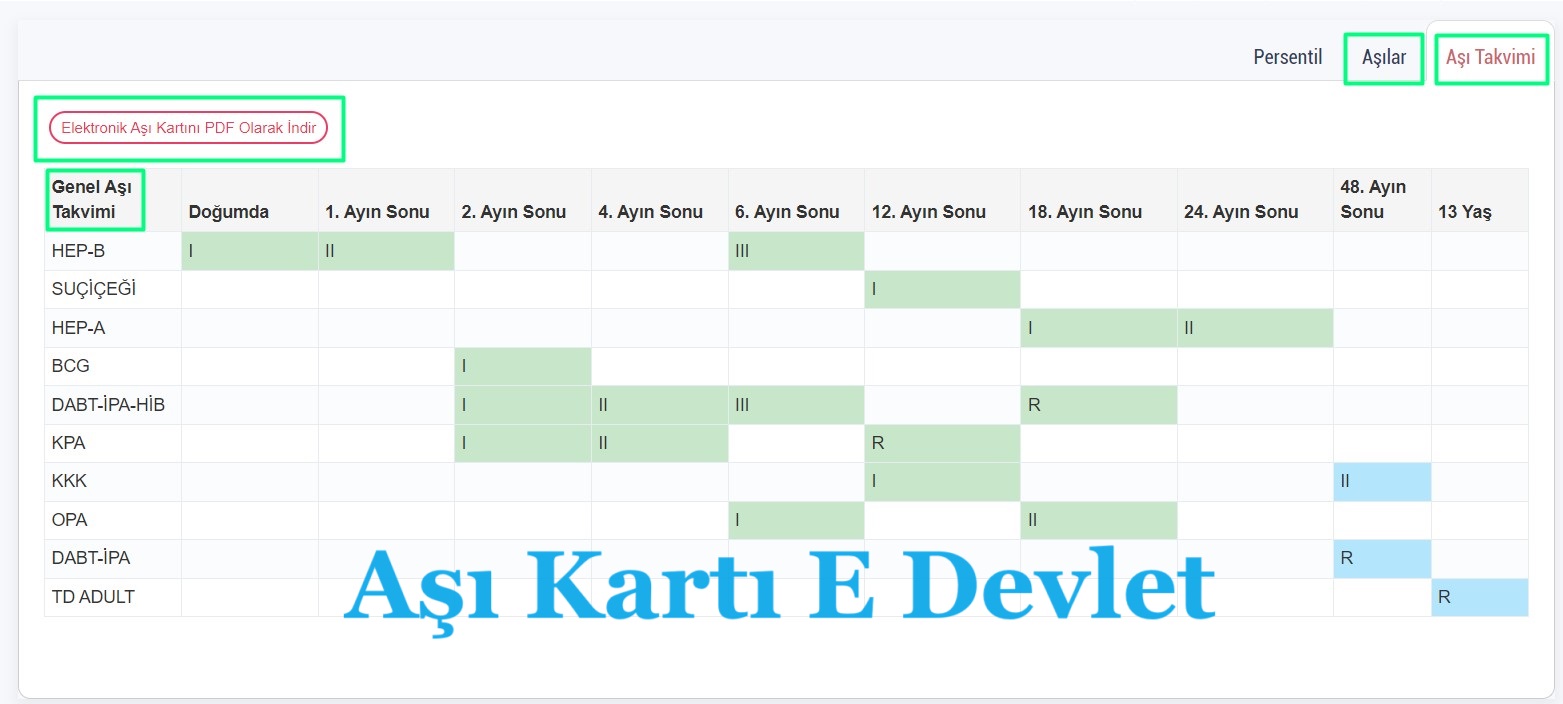Click KPA dose I at 2. Ayın Sonu
Image resolution: width=1563 pixels, height=704 pixels.
point(523,442)
